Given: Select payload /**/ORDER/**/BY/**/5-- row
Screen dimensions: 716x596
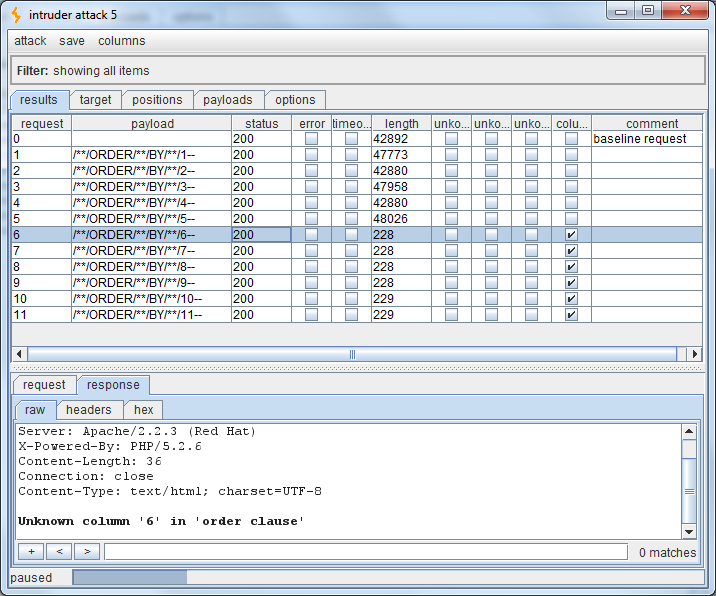Looking at the screenshot, I should [357, 219].
